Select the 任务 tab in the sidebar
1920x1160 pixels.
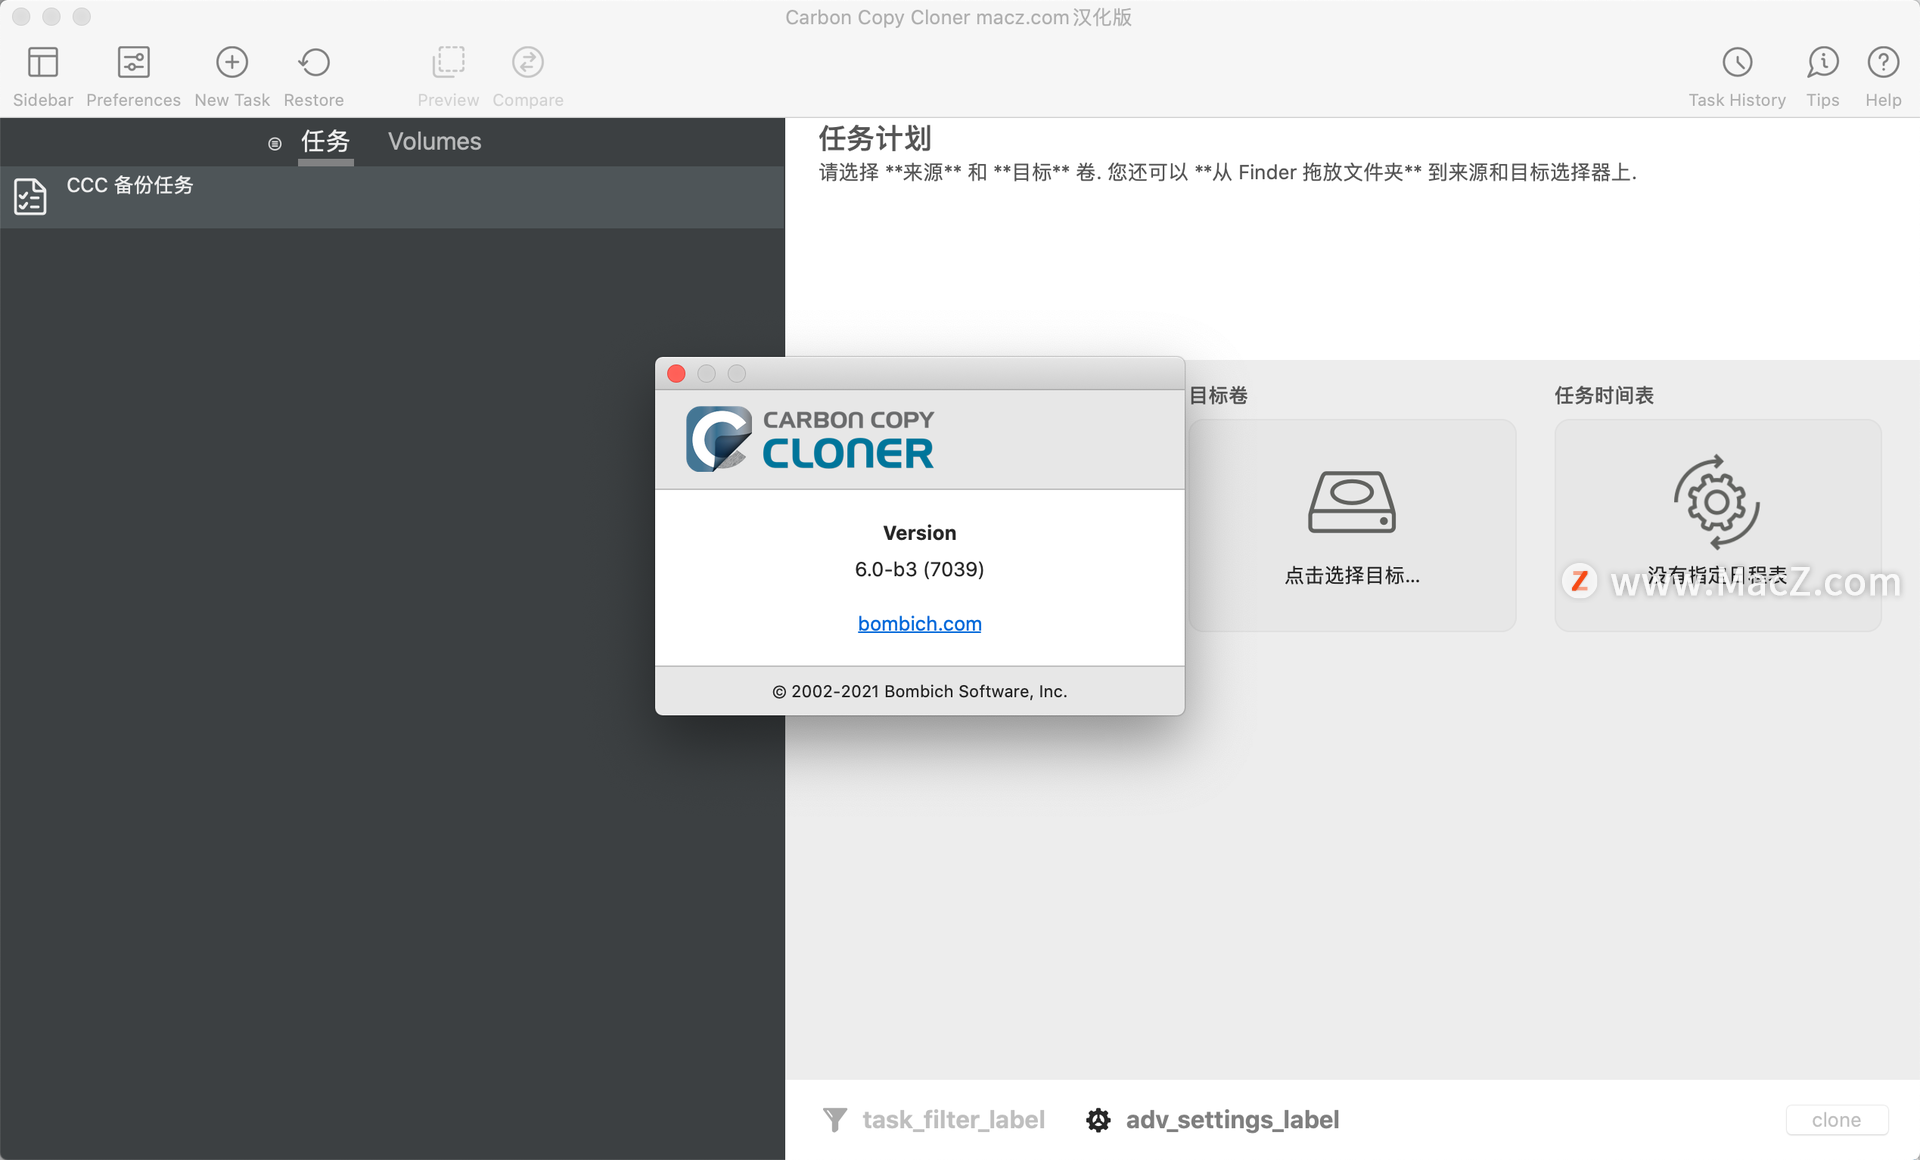(325, 141)
